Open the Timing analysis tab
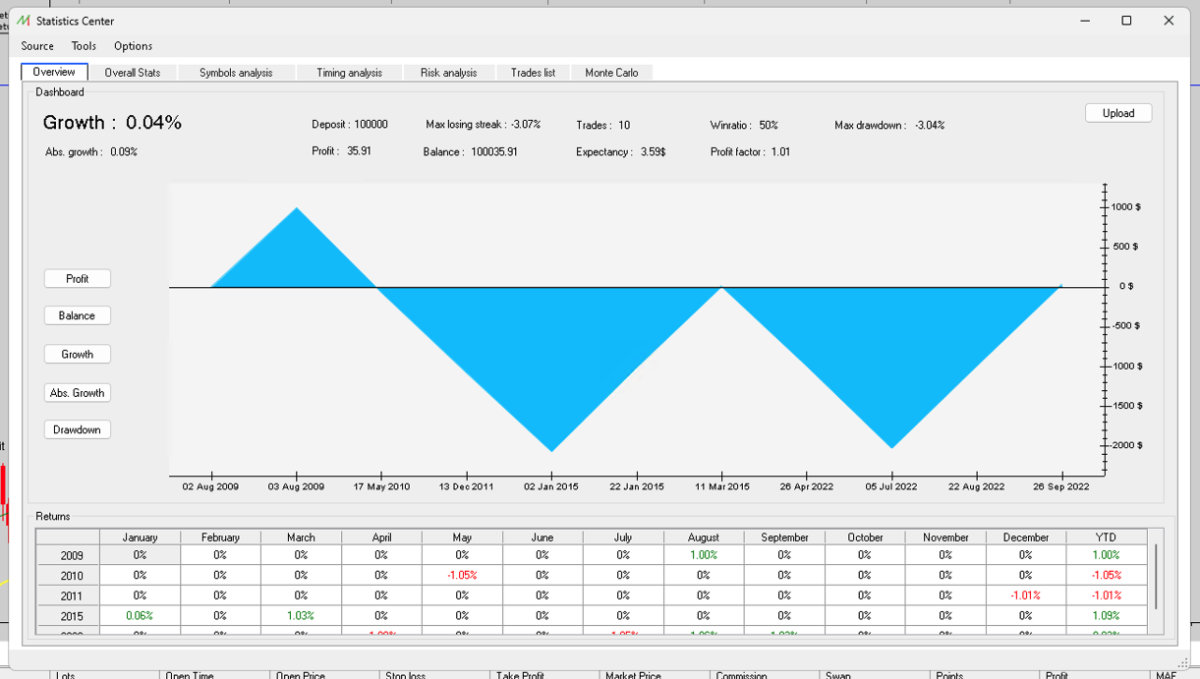 tap(349, 73)
